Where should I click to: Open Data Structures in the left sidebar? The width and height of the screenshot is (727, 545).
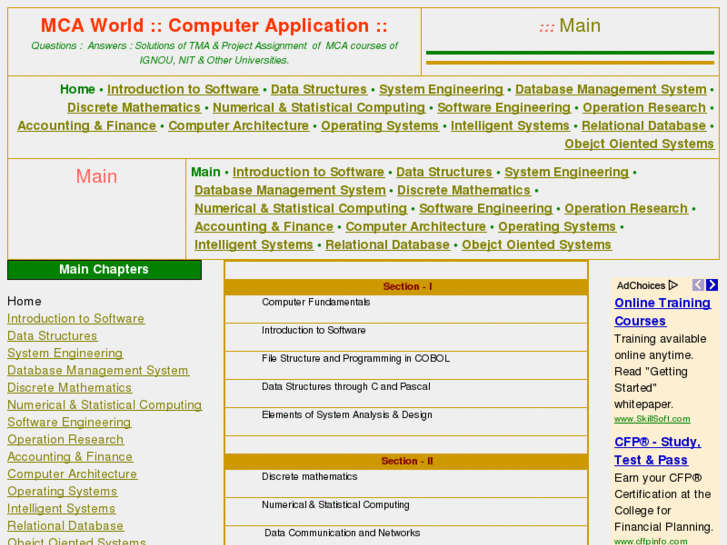52,336
